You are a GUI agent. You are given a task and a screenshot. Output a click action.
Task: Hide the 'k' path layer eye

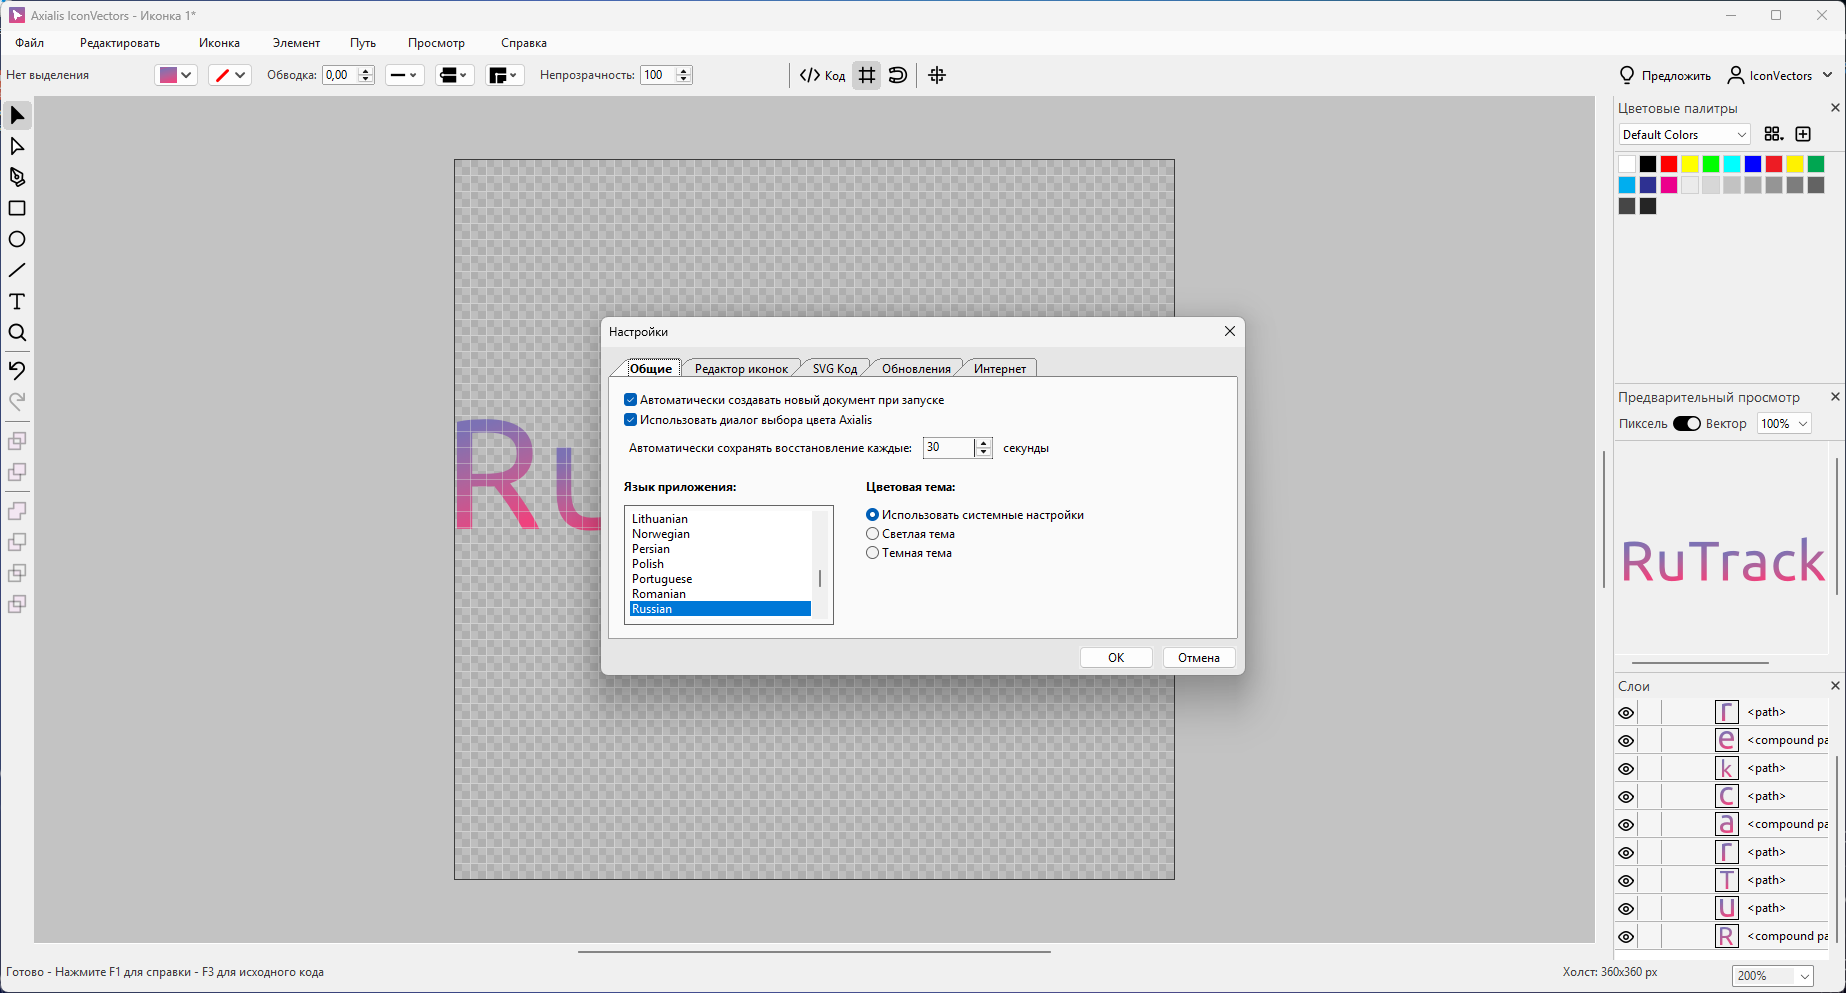pyautogui.click(x=1626, y=769)
